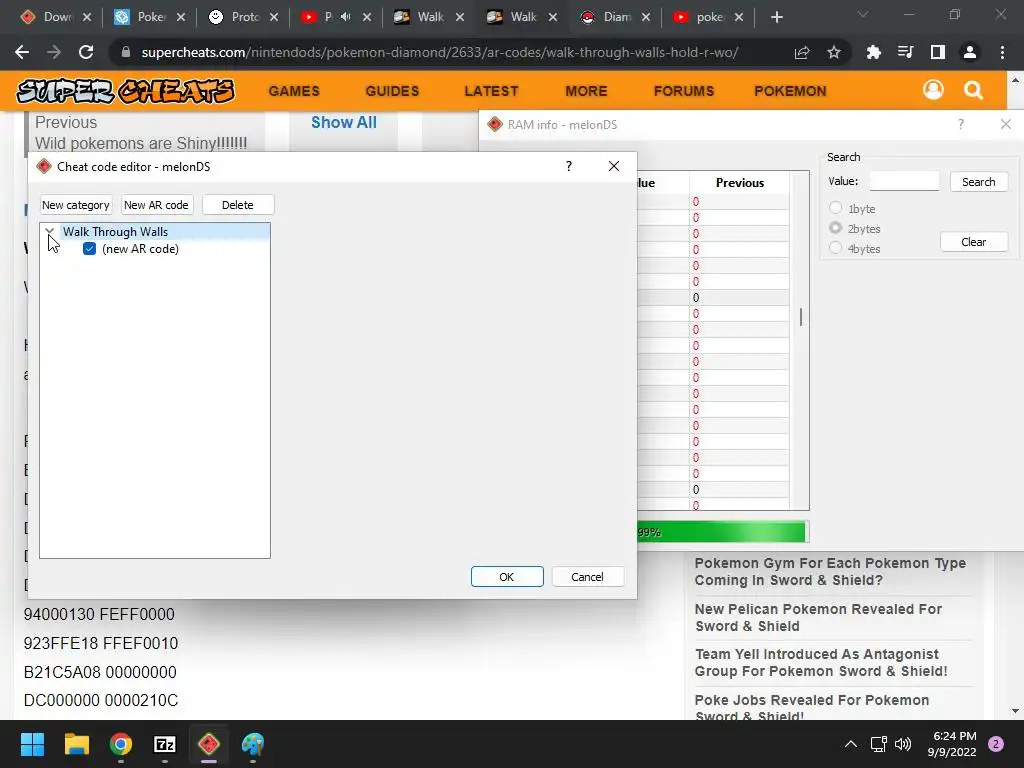Image resolution: width=1024 pixels, height=768 pixels.
Task: Open the notification badge showing 2
Action: [x=996, y=744]
